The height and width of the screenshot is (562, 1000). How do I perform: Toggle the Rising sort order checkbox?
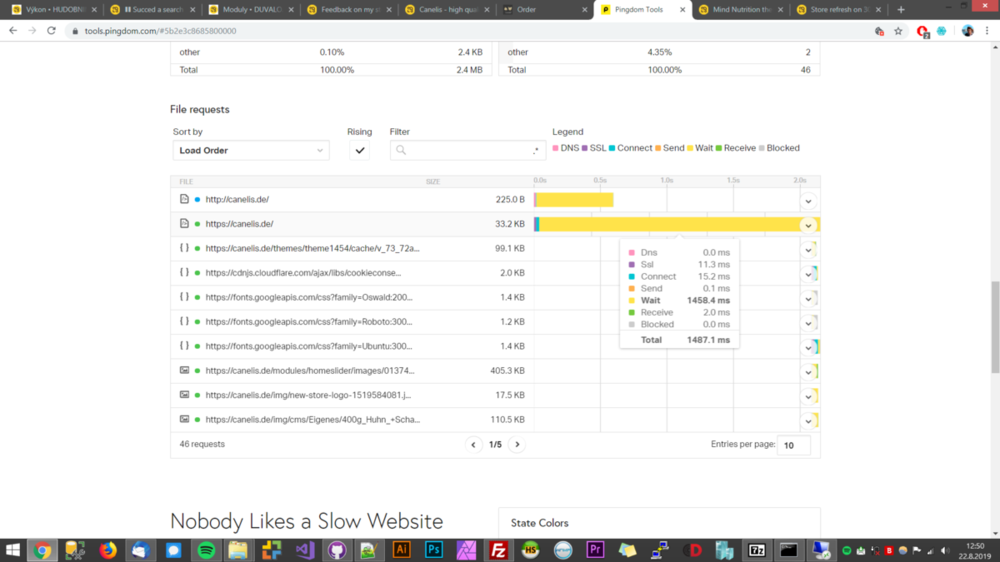click(360, 150)
